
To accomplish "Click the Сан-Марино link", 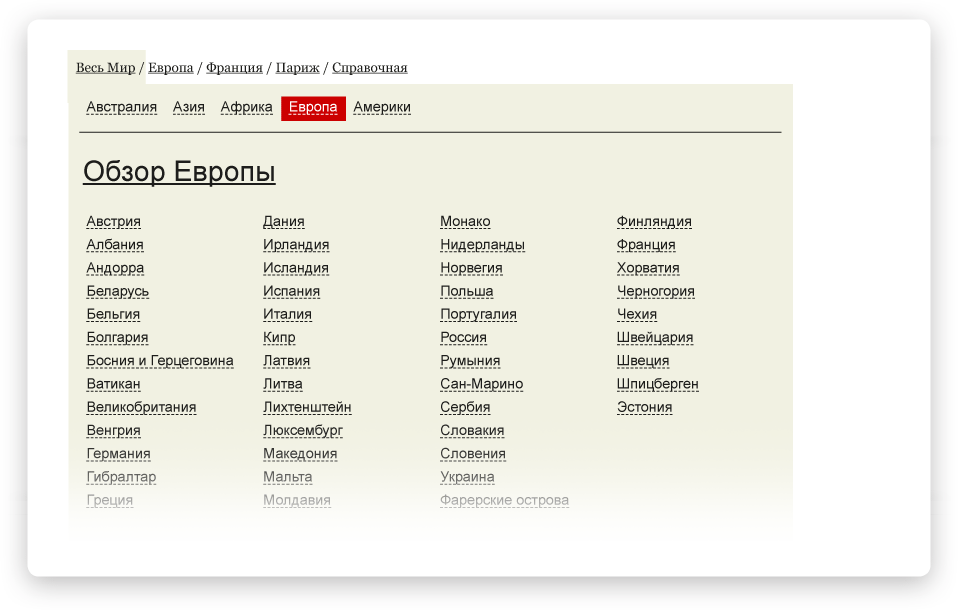I will pyautogui.click(x=481, y=385).
